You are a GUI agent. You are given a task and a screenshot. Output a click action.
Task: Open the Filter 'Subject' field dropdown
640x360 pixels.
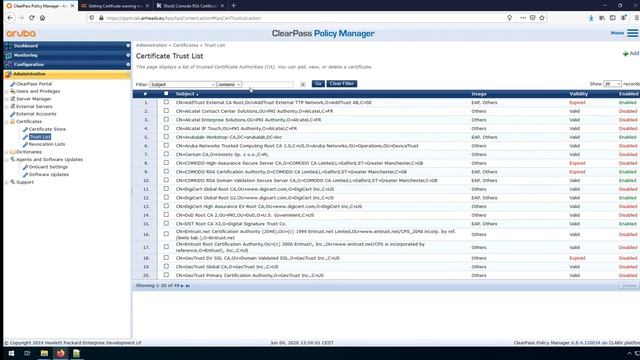pyautogui.click(x=182, y=84)
